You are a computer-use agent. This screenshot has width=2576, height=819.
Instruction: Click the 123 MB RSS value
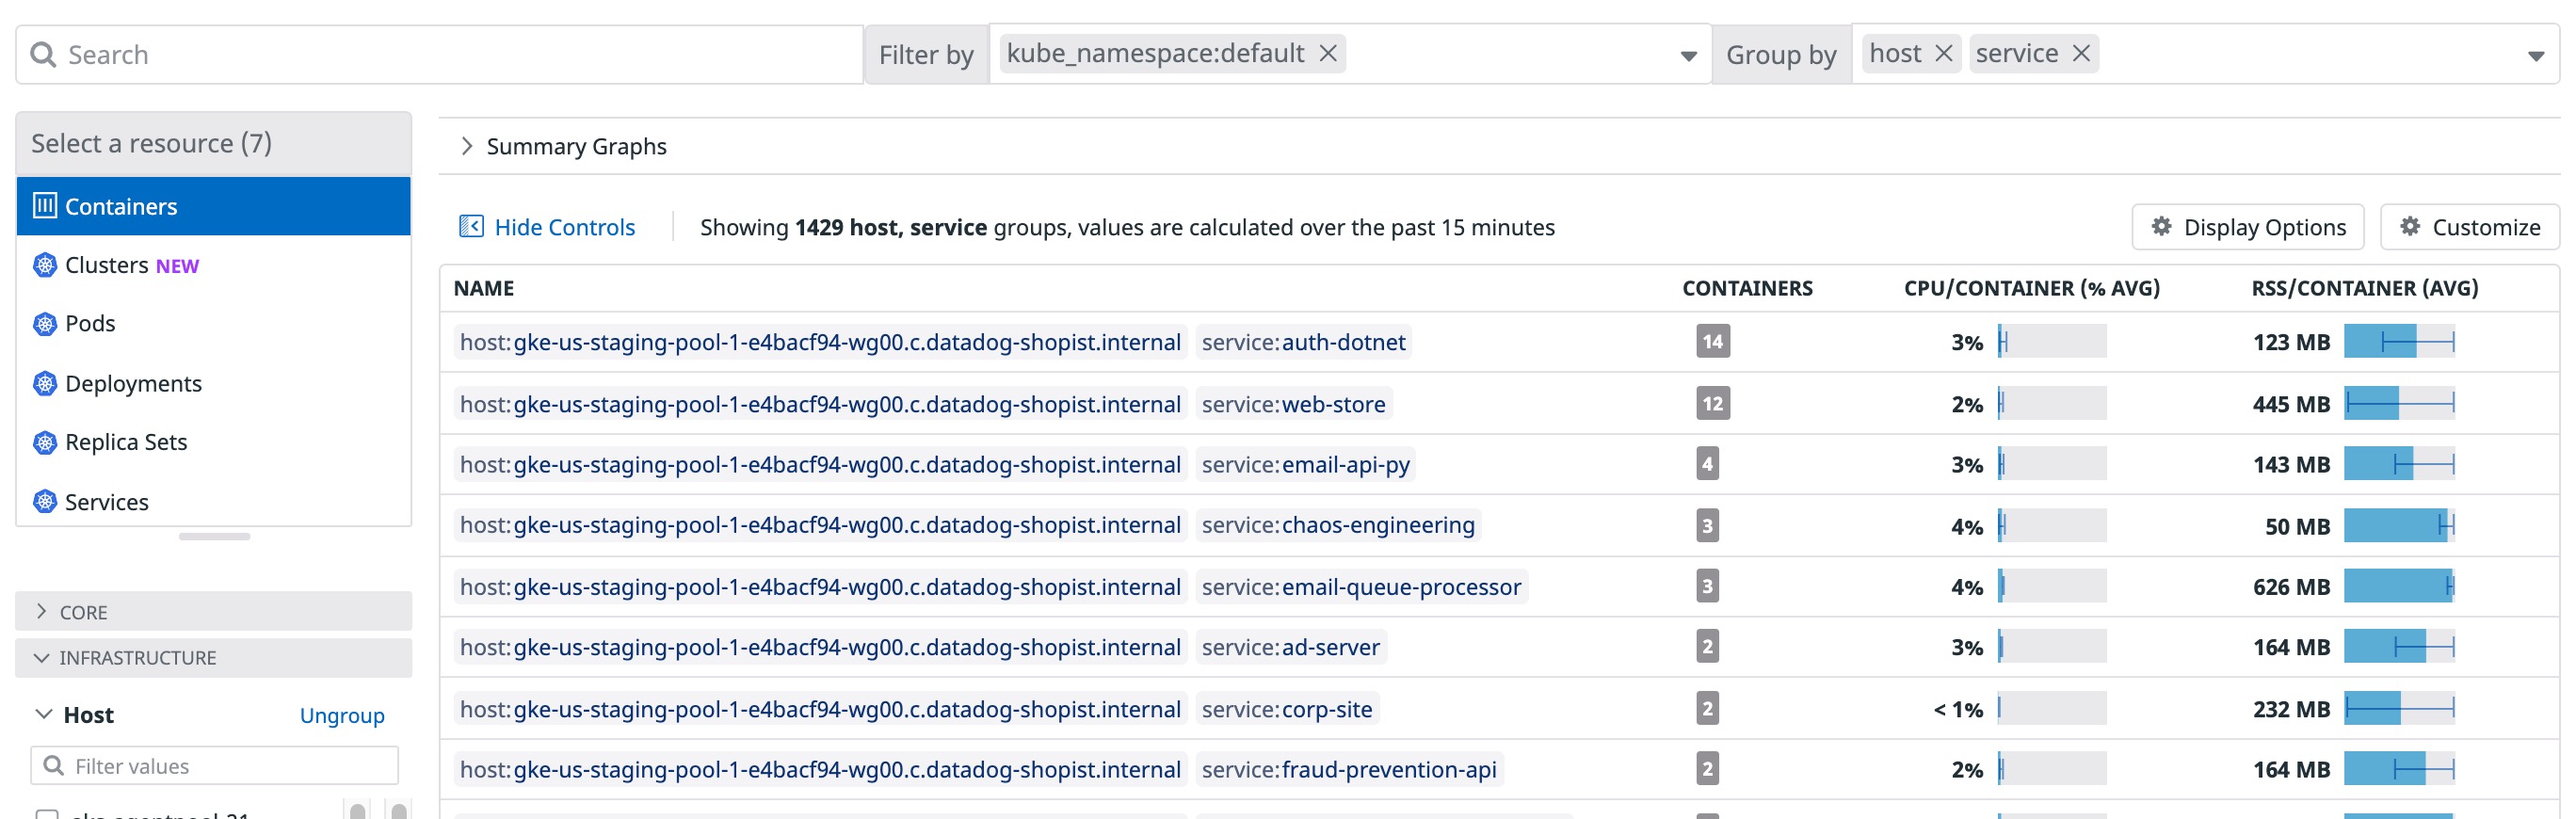click(2290, 342)
